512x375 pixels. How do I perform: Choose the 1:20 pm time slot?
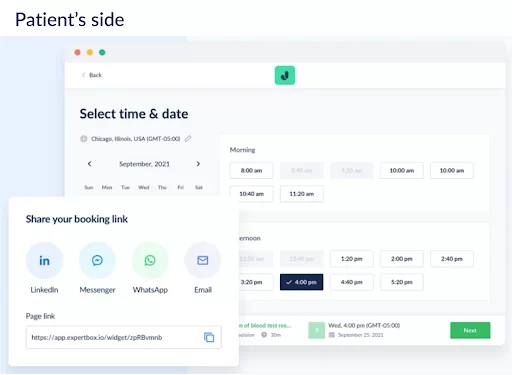coord(352,259)
